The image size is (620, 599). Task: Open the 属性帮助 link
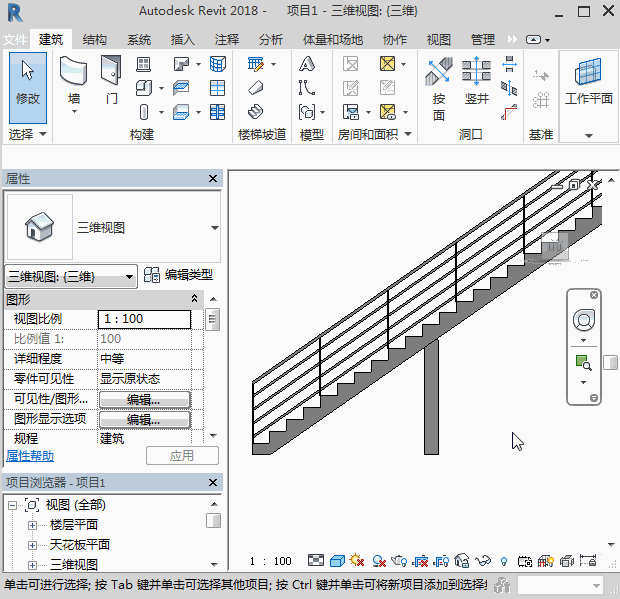(x=32, y=455)
